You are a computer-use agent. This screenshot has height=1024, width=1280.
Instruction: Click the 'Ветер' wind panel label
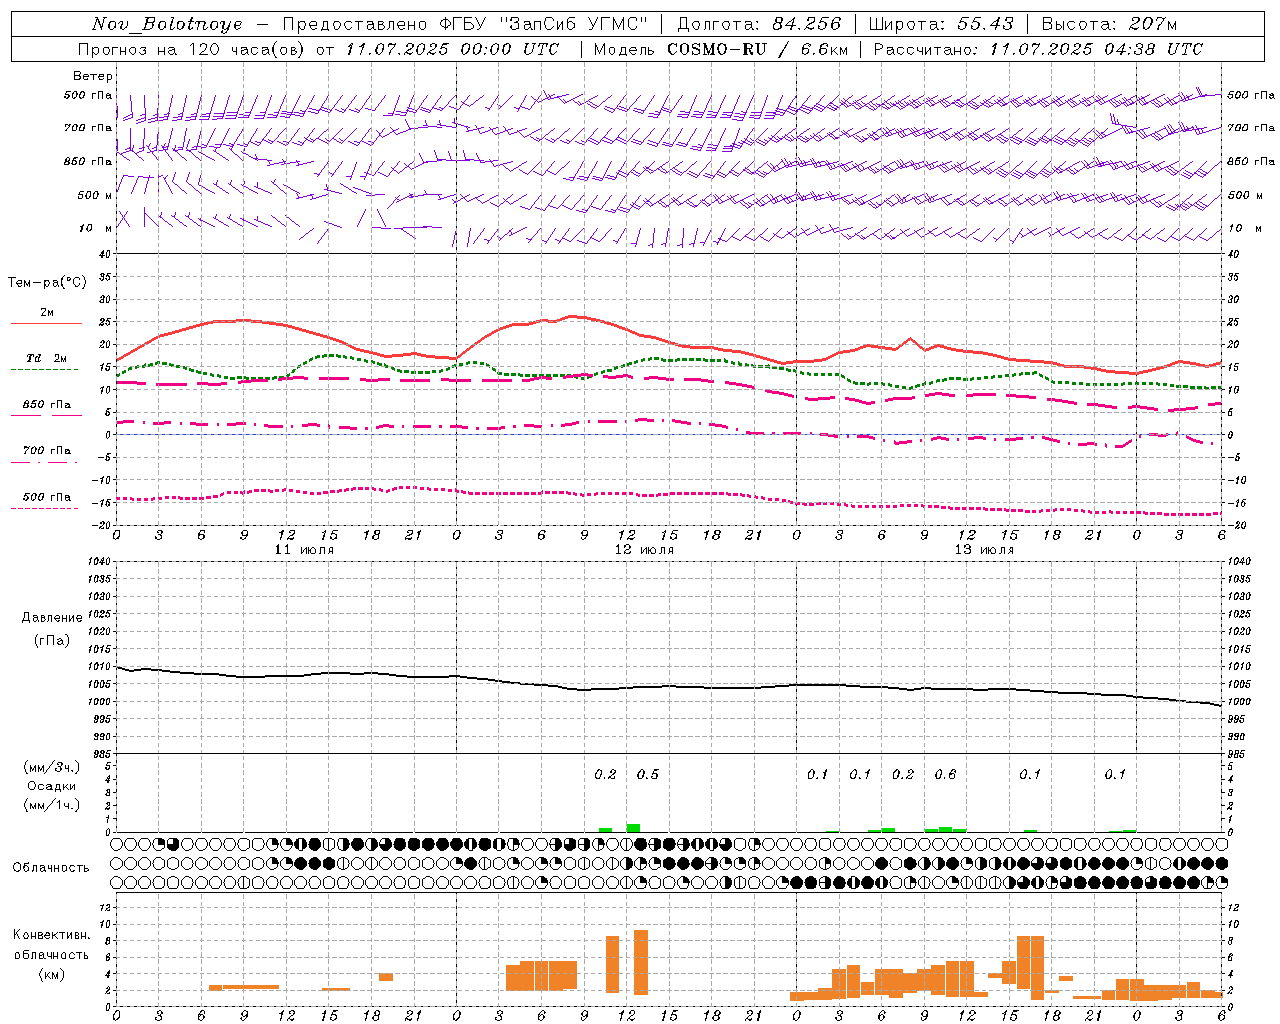pos(93,76)
